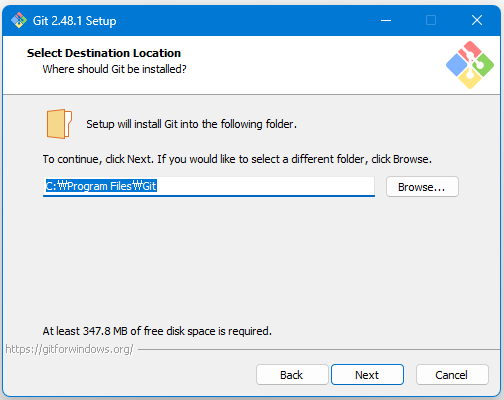
Task: Cancel the Git setup
Action: click(452, 375)
